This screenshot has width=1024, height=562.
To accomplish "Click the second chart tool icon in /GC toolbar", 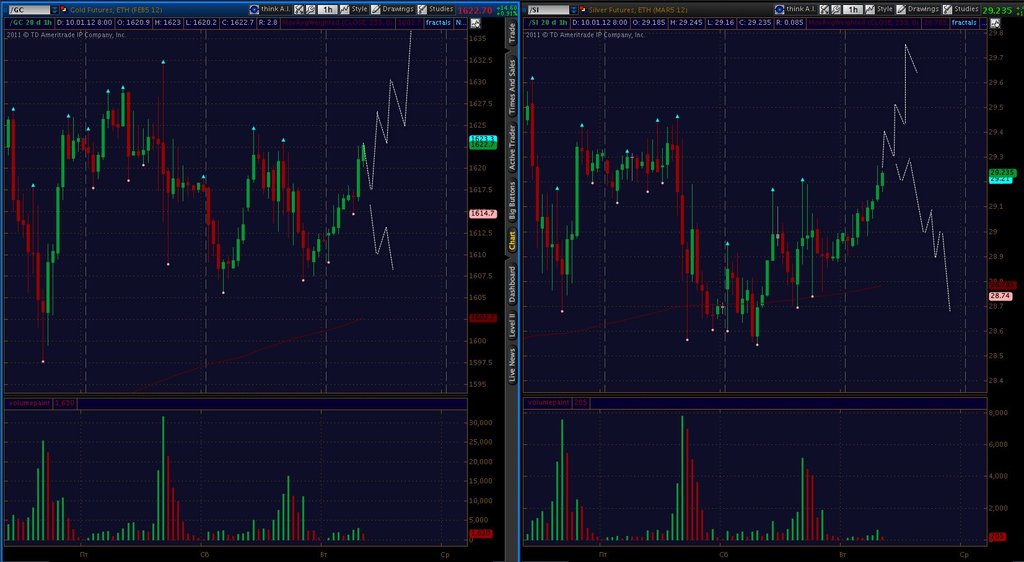I will [x=310, y=10].
